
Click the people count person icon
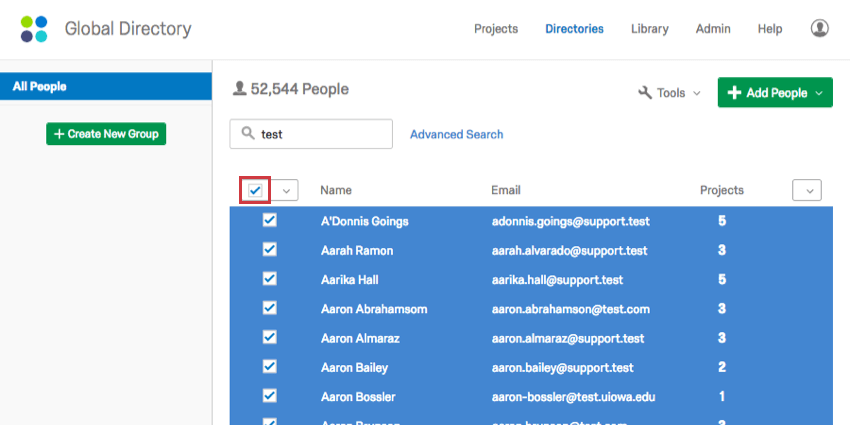[239, 89]
